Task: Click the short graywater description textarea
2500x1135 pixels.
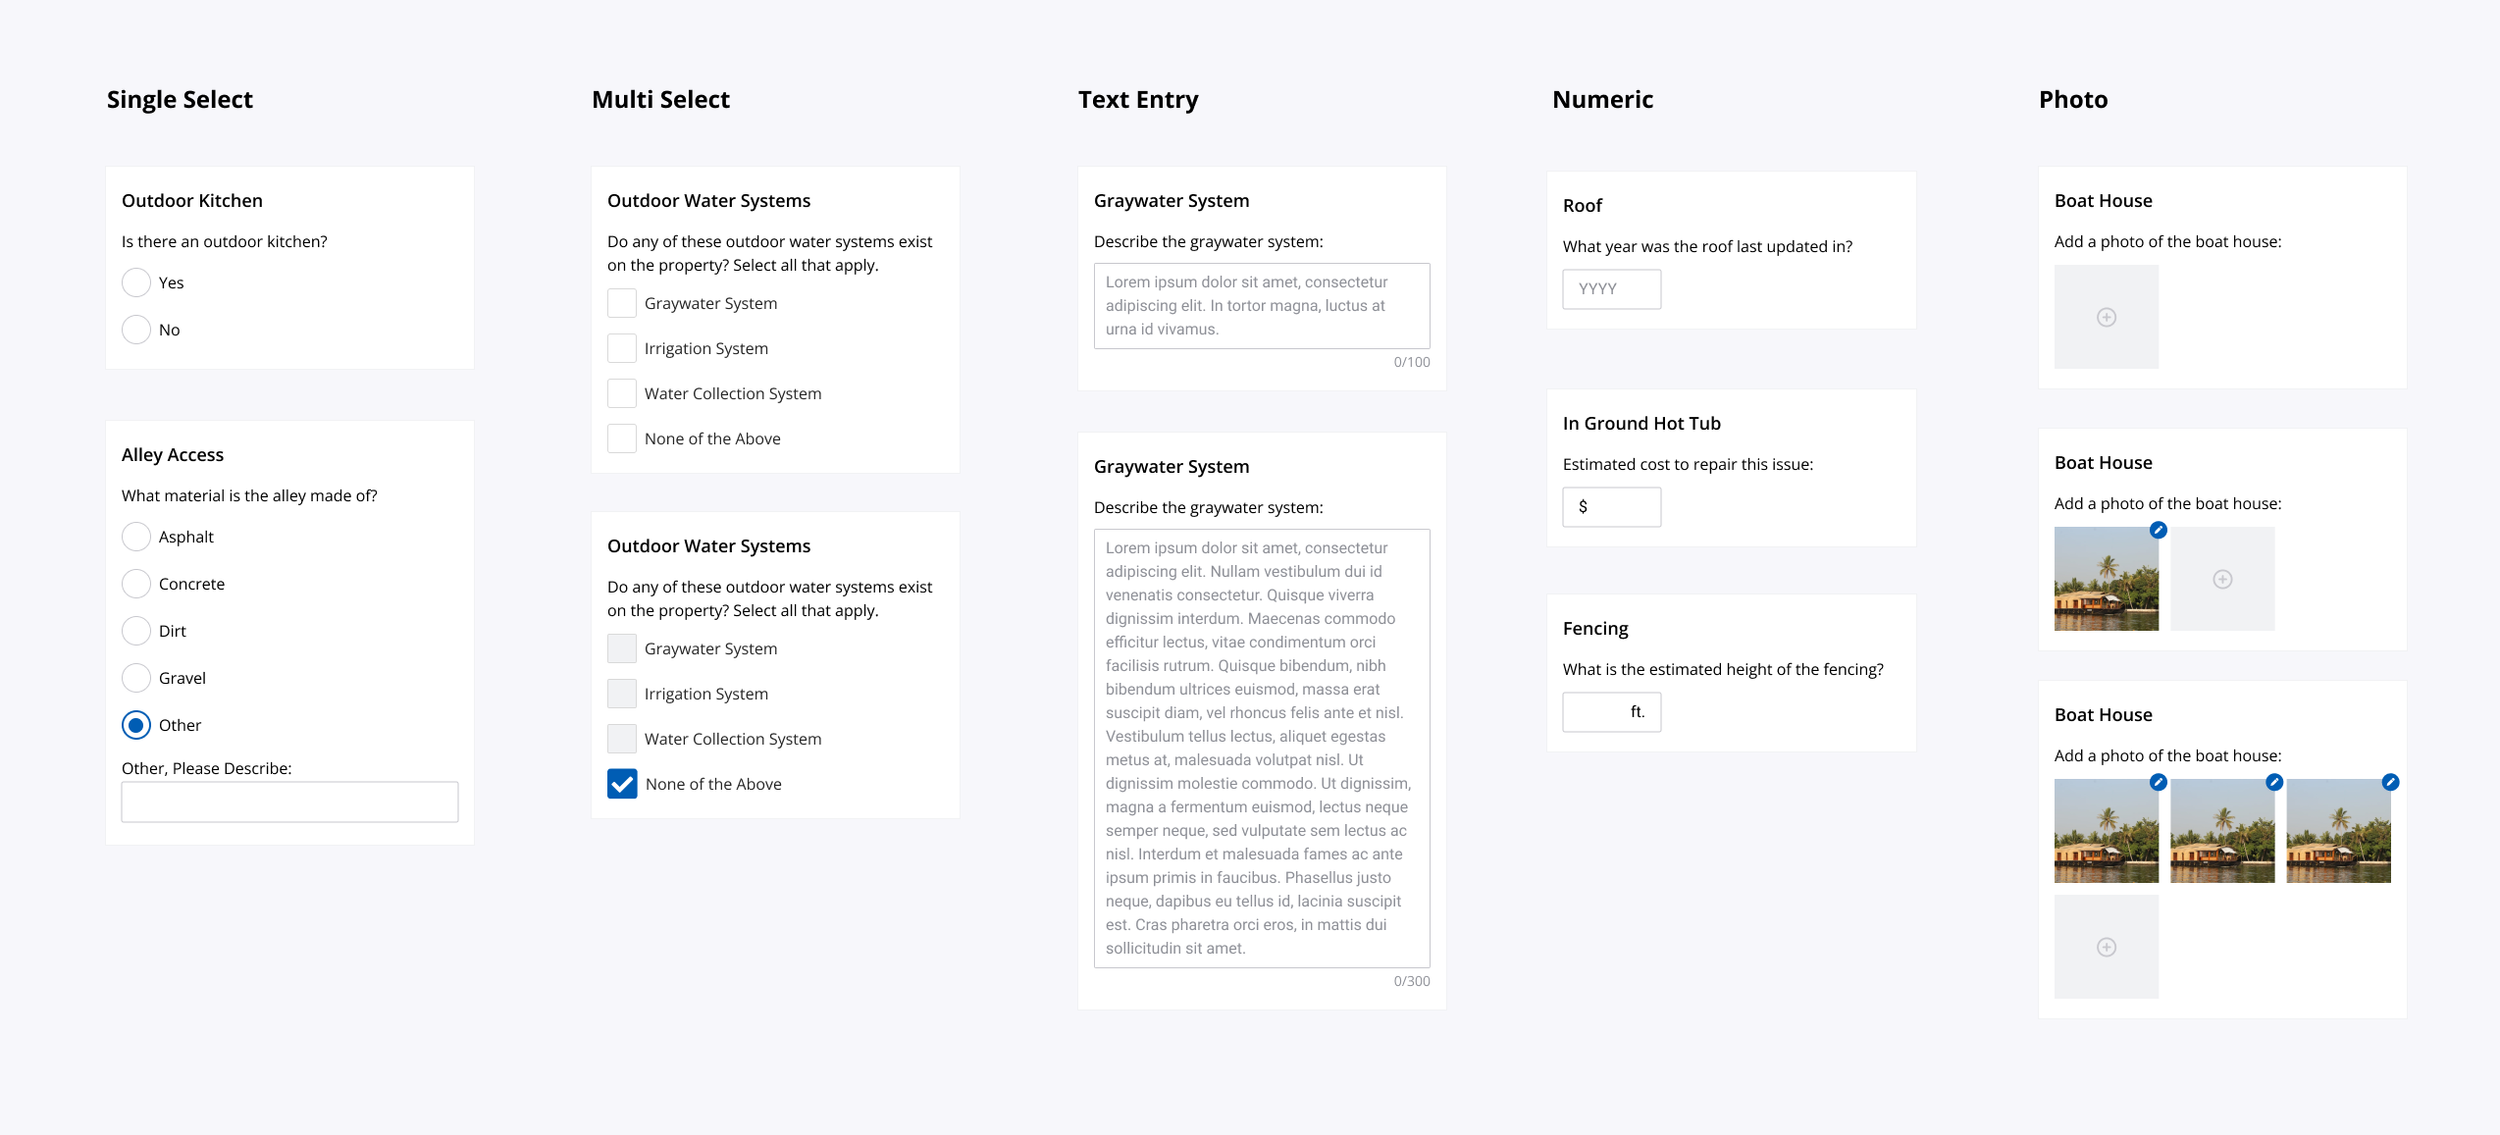Action: pyautogui.click(x=1261, y=306)
